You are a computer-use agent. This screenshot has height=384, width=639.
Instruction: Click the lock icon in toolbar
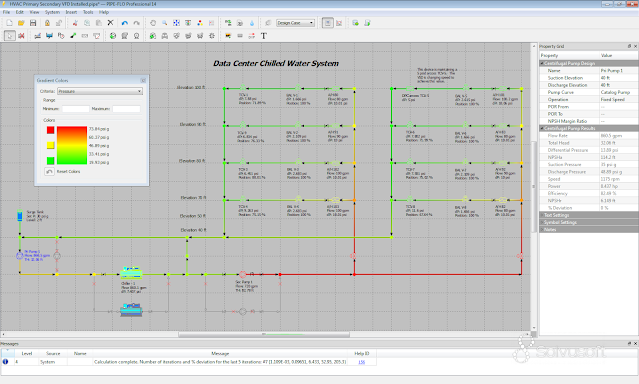point(47,23)
